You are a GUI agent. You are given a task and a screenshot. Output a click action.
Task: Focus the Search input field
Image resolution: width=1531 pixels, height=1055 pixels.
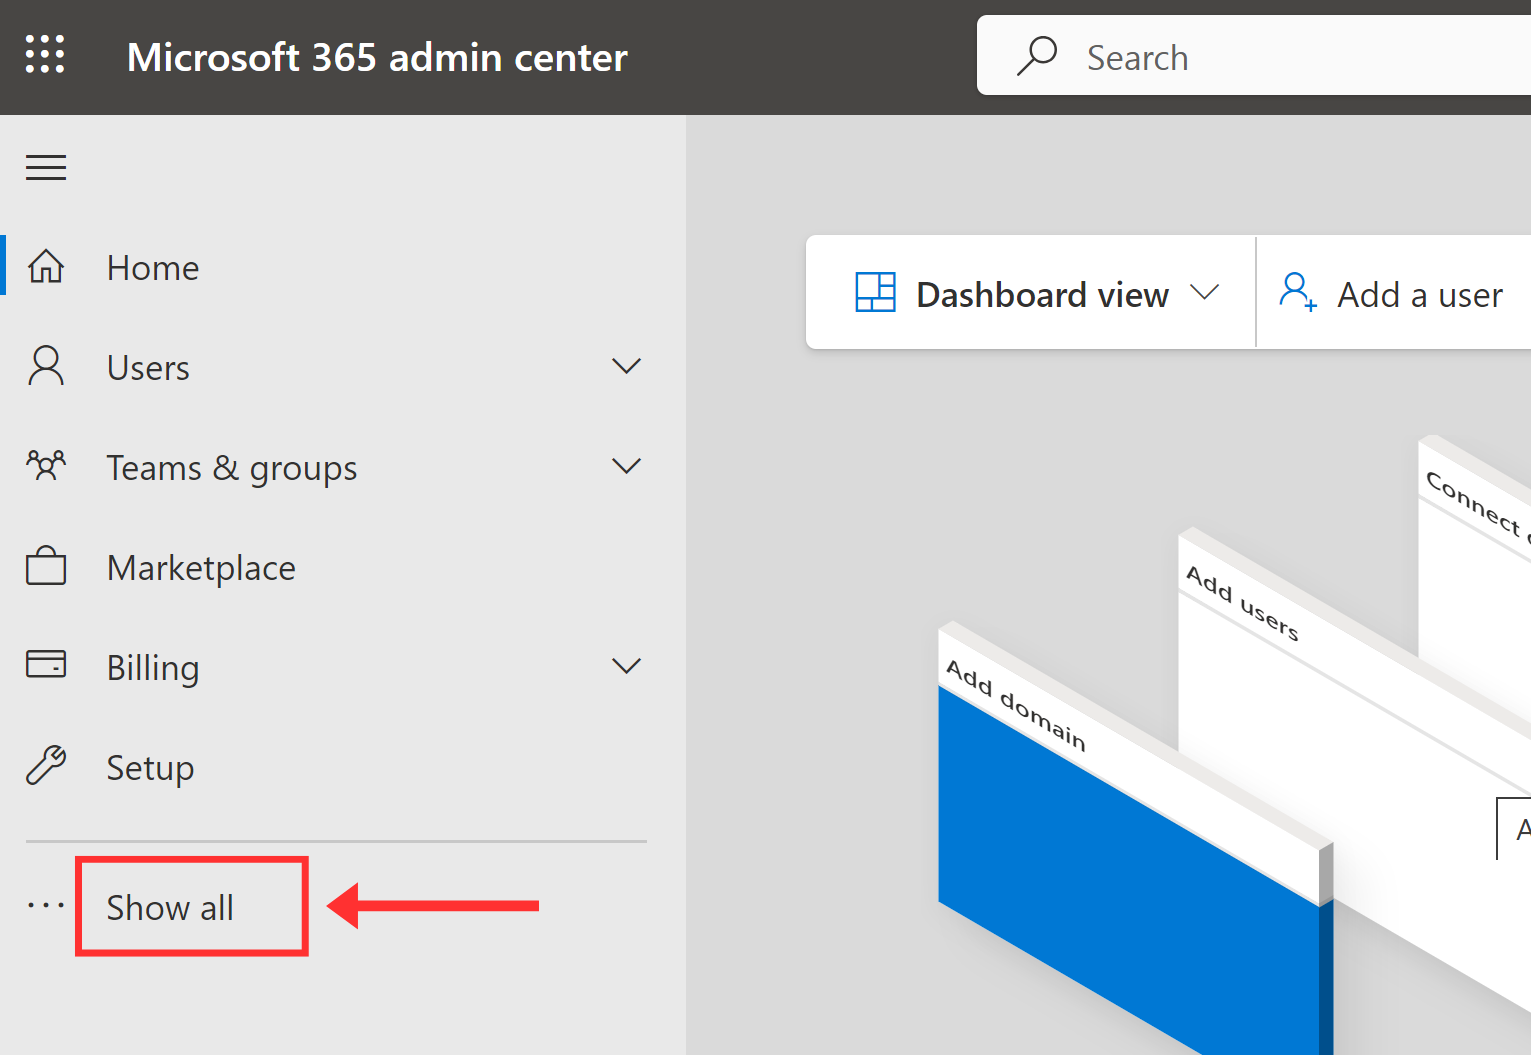1254,56
